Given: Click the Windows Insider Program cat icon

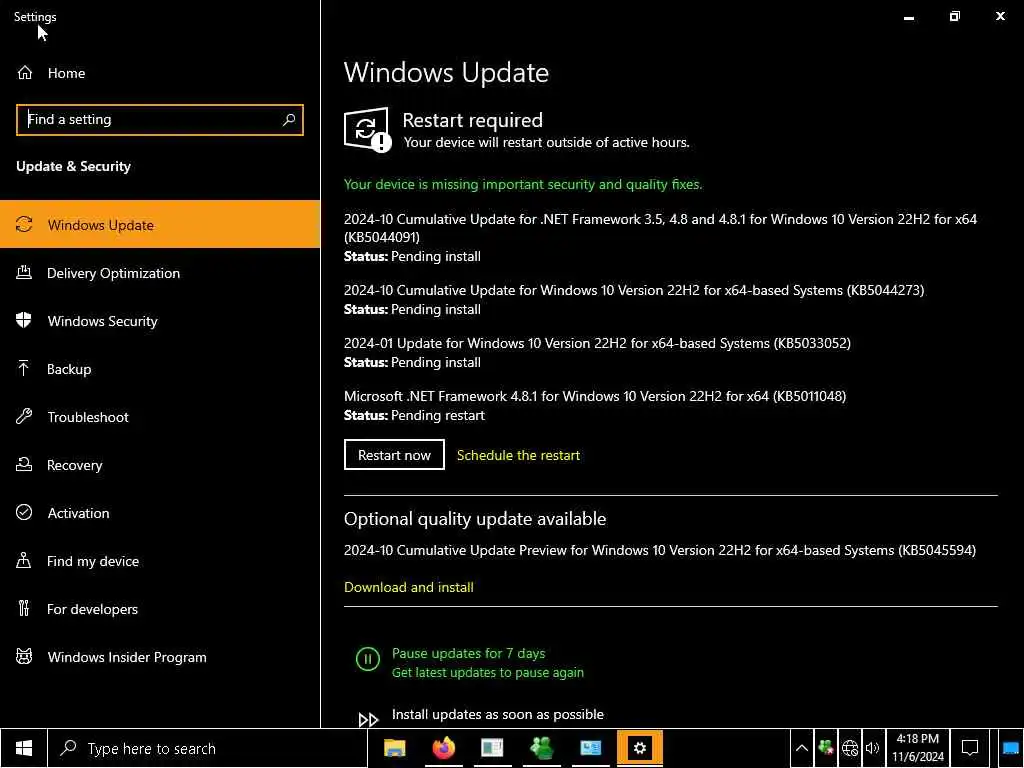Looking at the screenshot, I should click(24, 657).
